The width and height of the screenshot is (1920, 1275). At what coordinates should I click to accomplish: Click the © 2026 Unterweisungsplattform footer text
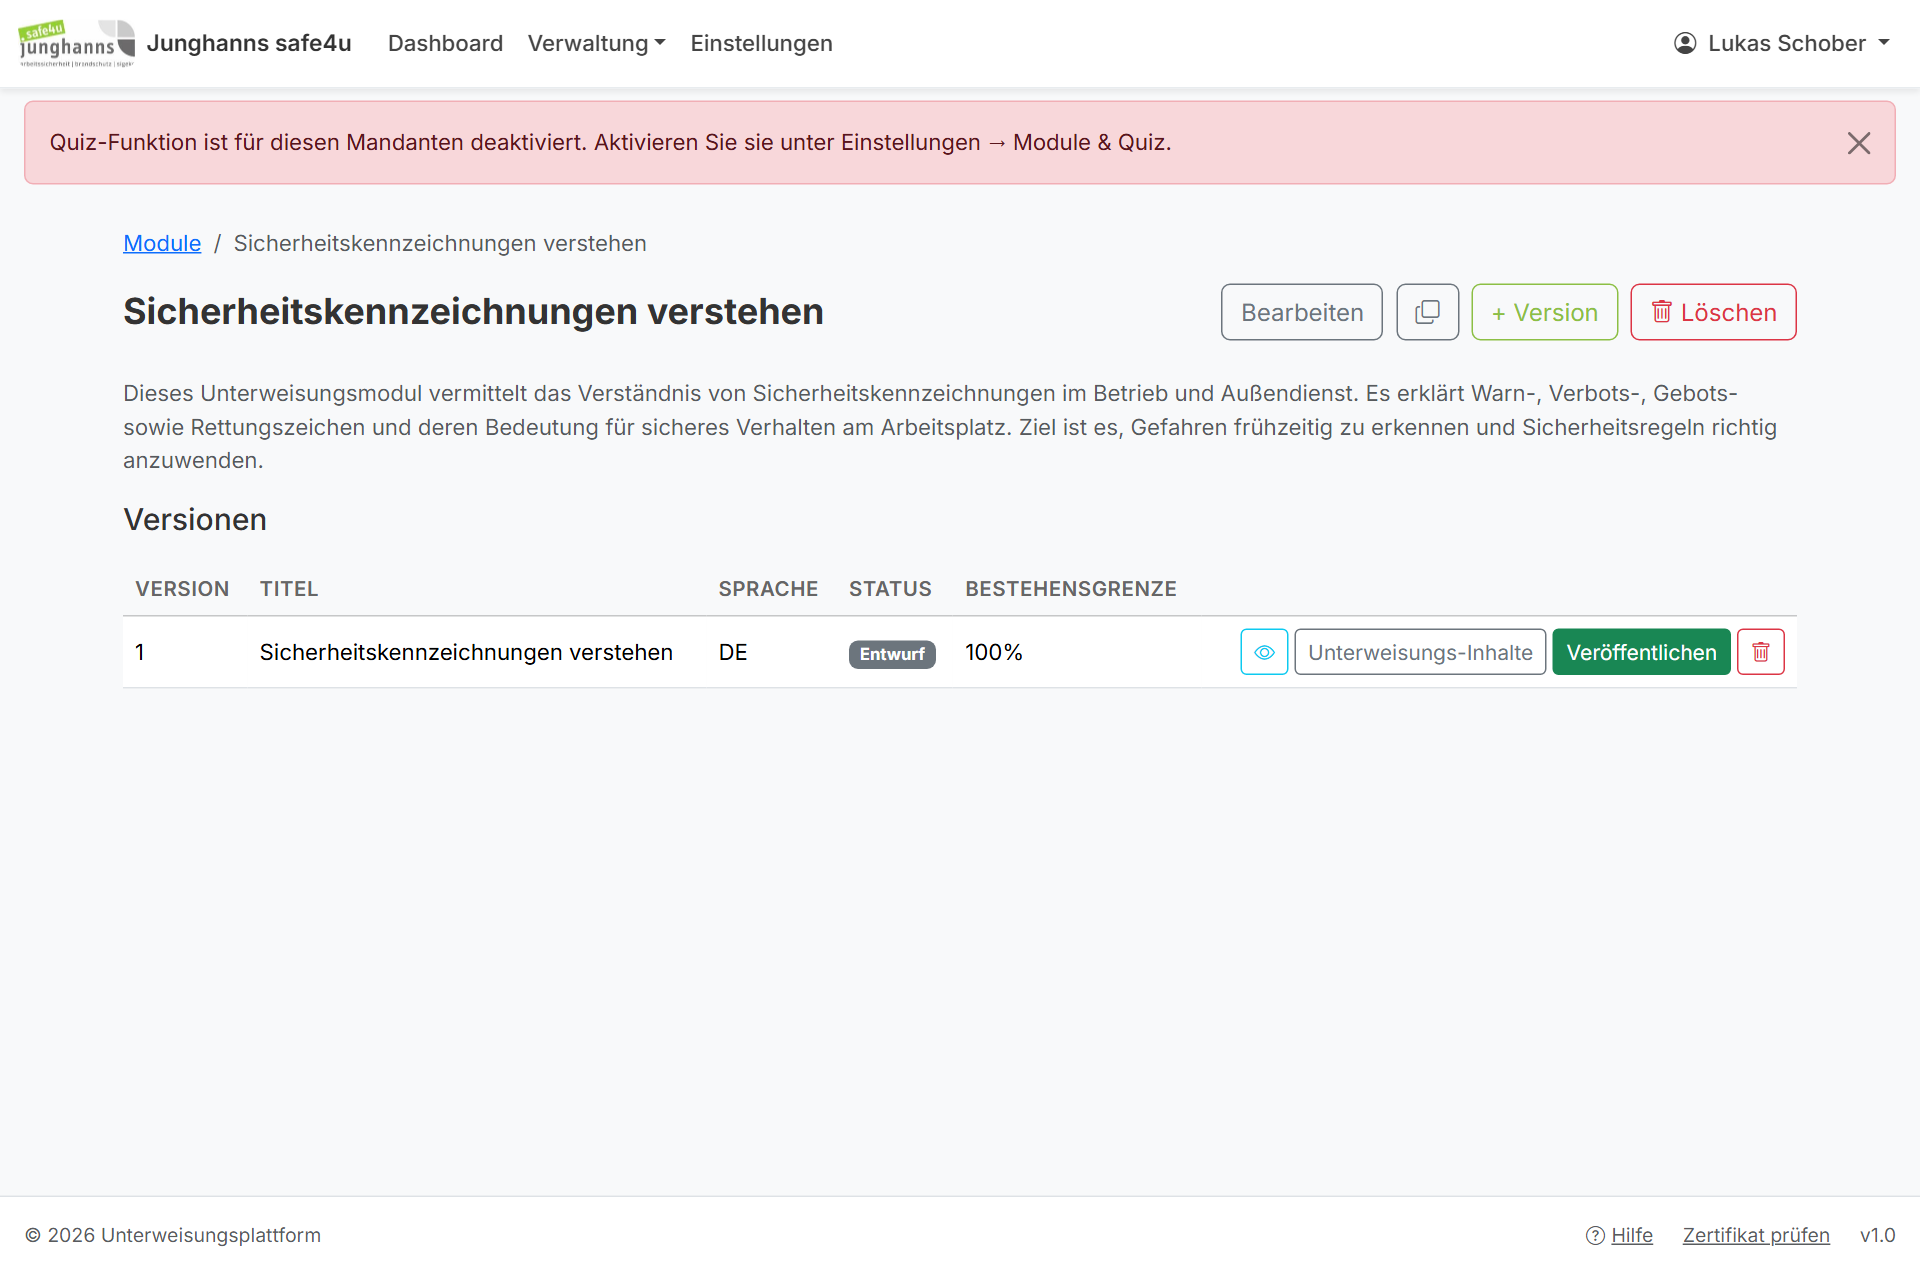(173, 1235)
